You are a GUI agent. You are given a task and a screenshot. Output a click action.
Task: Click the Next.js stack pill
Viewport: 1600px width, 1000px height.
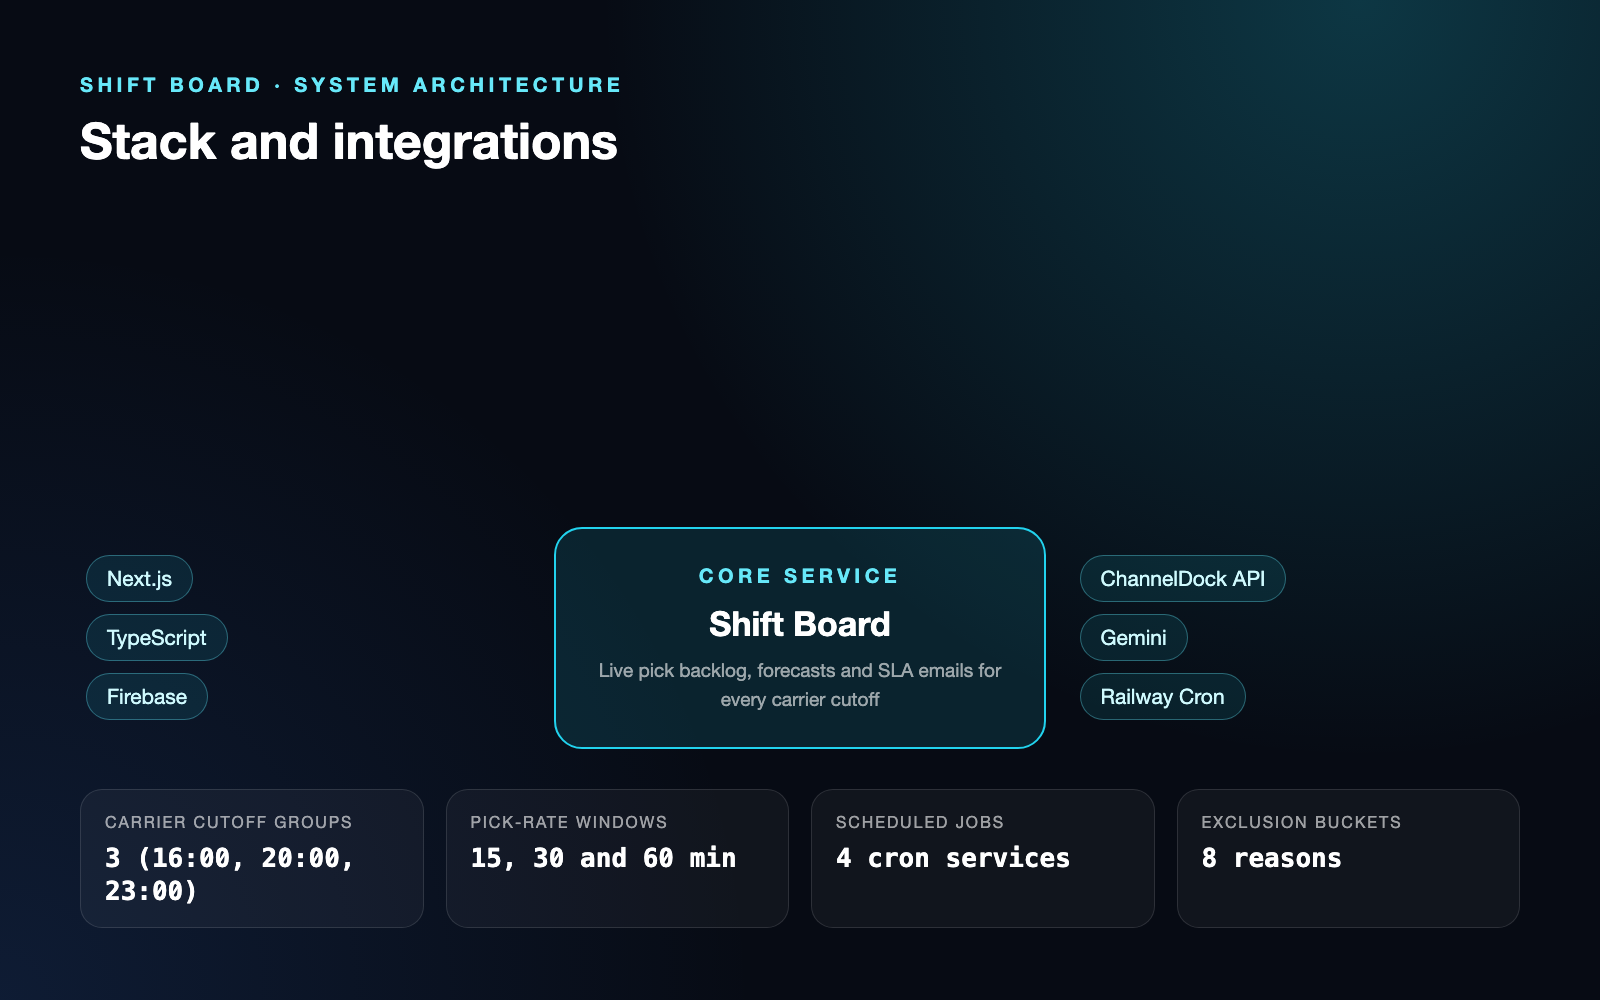point(139,579)
